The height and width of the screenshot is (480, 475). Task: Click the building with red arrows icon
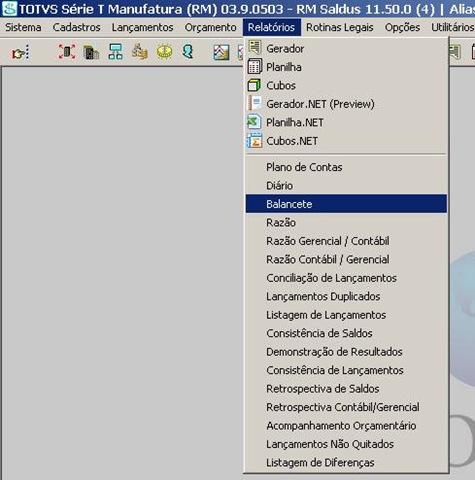[67, 52]
